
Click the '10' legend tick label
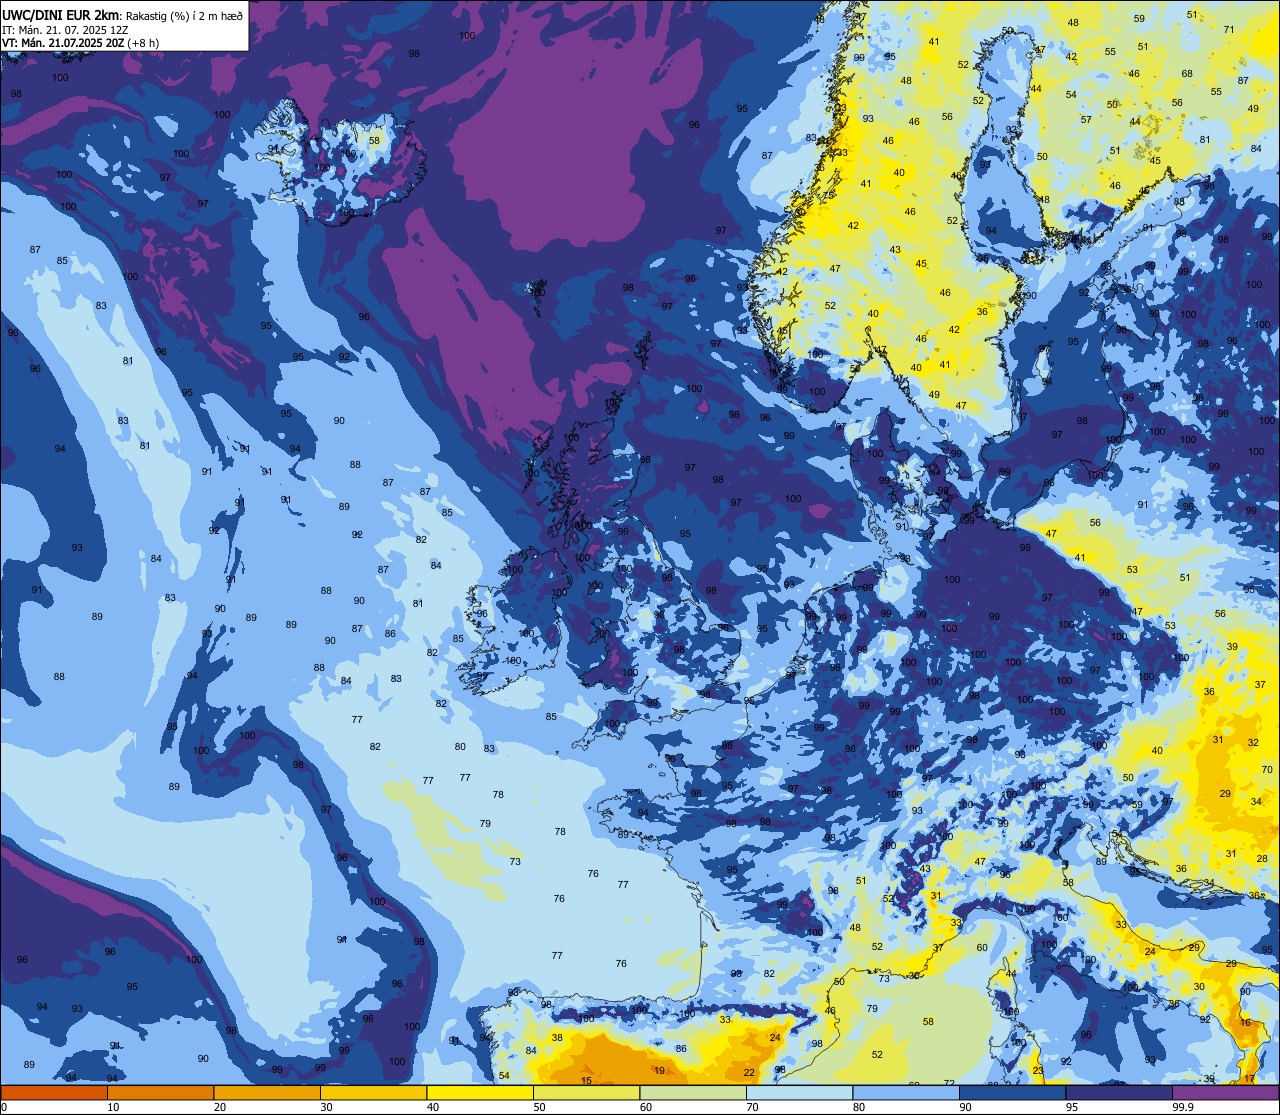(113, 1107)
